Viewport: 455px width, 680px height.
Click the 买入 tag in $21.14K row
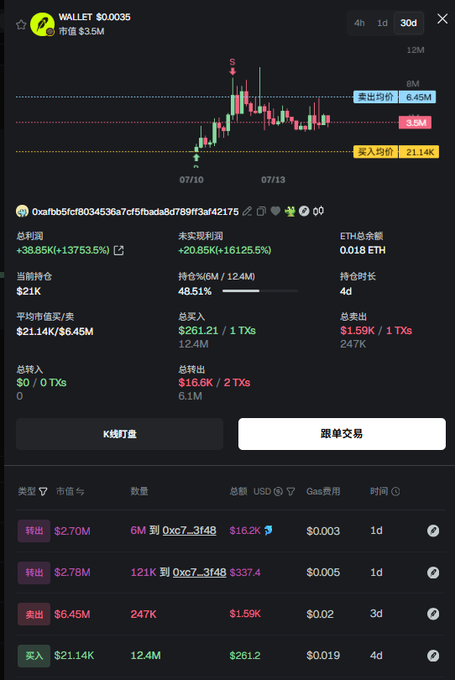[34, 656]
